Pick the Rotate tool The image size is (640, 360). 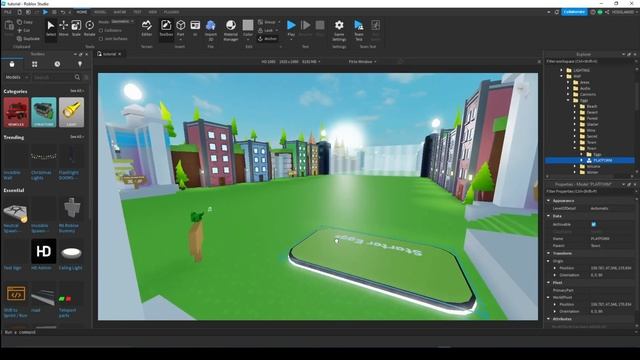pos(89,28)
